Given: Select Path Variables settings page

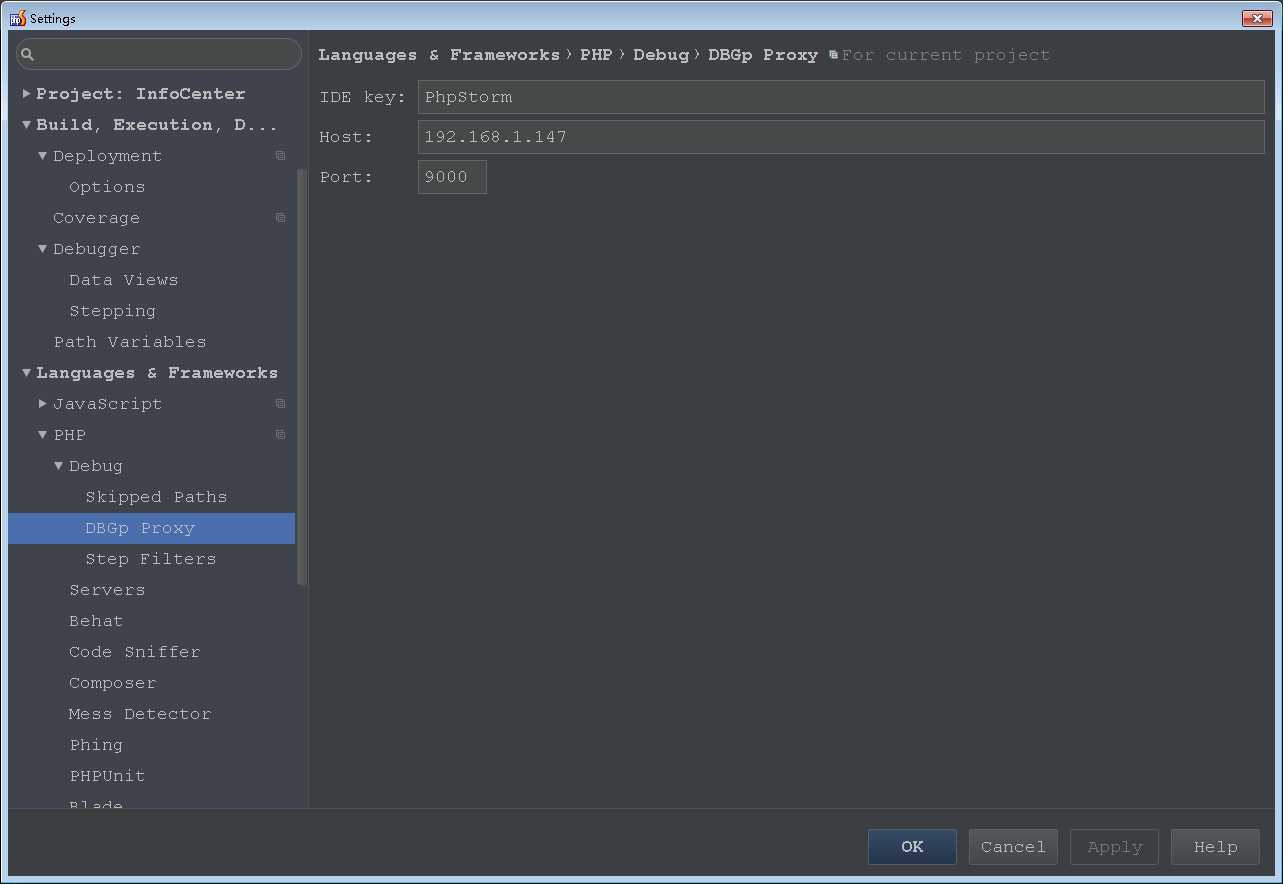Looking at the screenshot, I should (x=130, y=342).
